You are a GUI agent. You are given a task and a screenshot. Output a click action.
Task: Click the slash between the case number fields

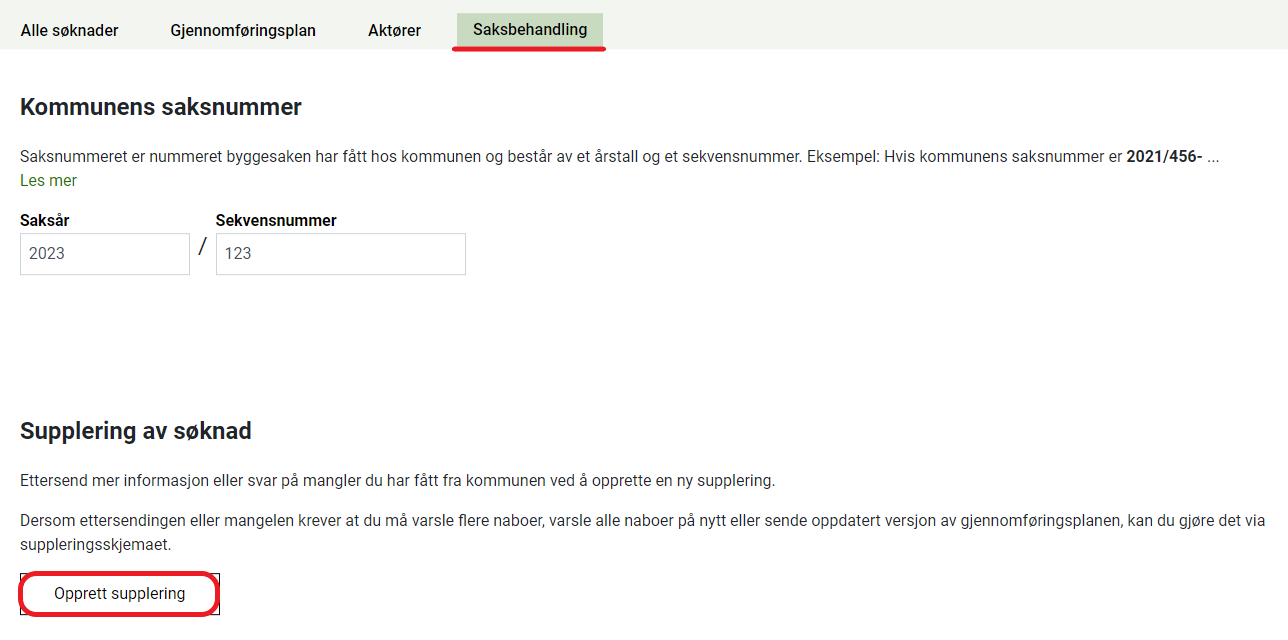[x=202, y=247]
